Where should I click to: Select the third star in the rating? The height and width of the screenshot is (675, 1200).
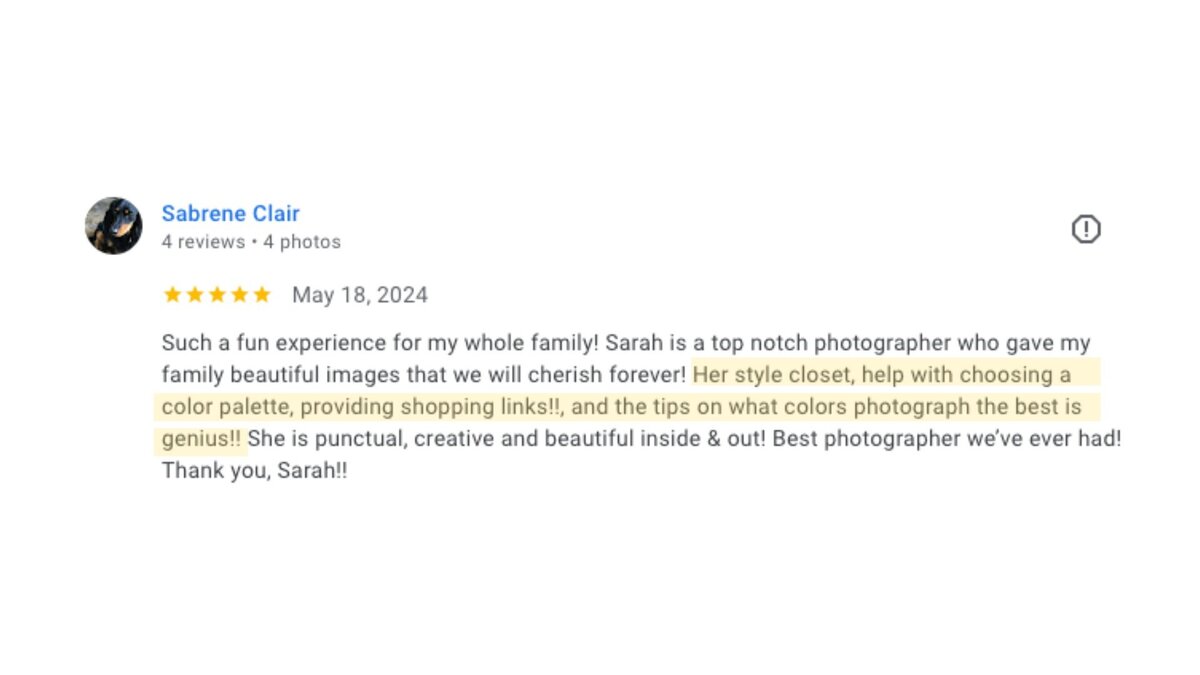217,295
